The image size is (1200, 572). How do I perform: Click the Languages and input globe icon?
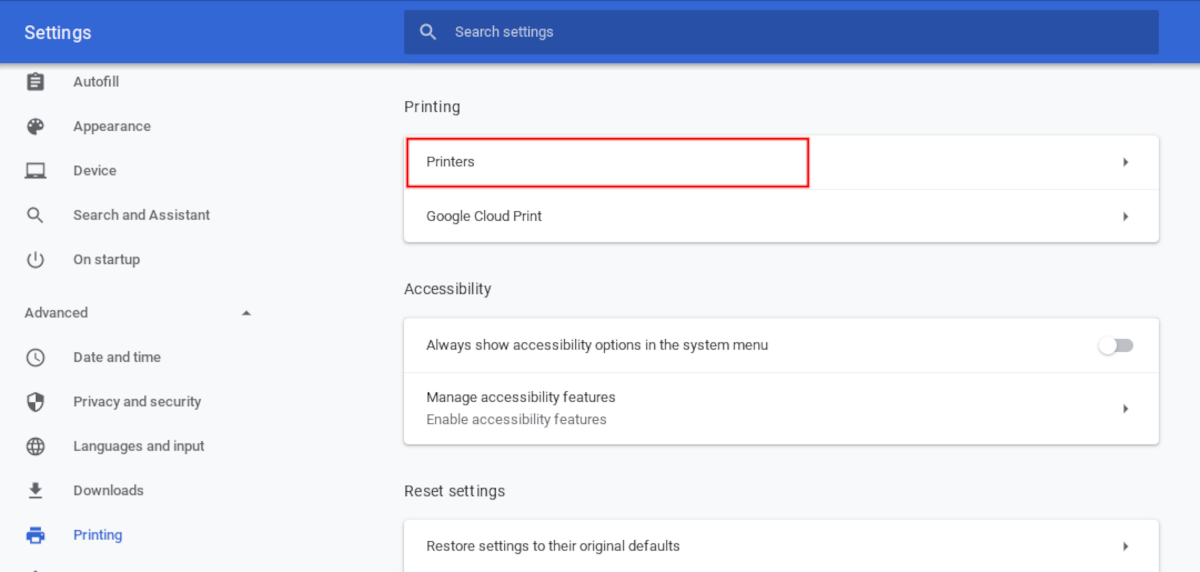(36, 447)
